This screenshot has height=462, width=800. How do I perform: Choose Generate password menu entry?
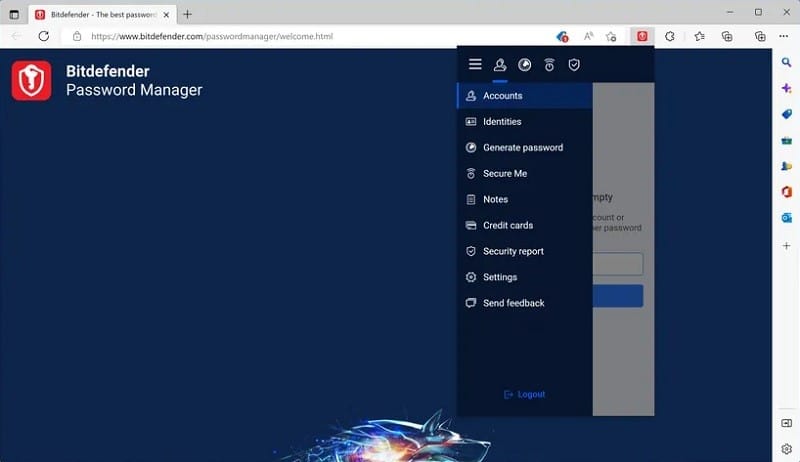(525, 148)
